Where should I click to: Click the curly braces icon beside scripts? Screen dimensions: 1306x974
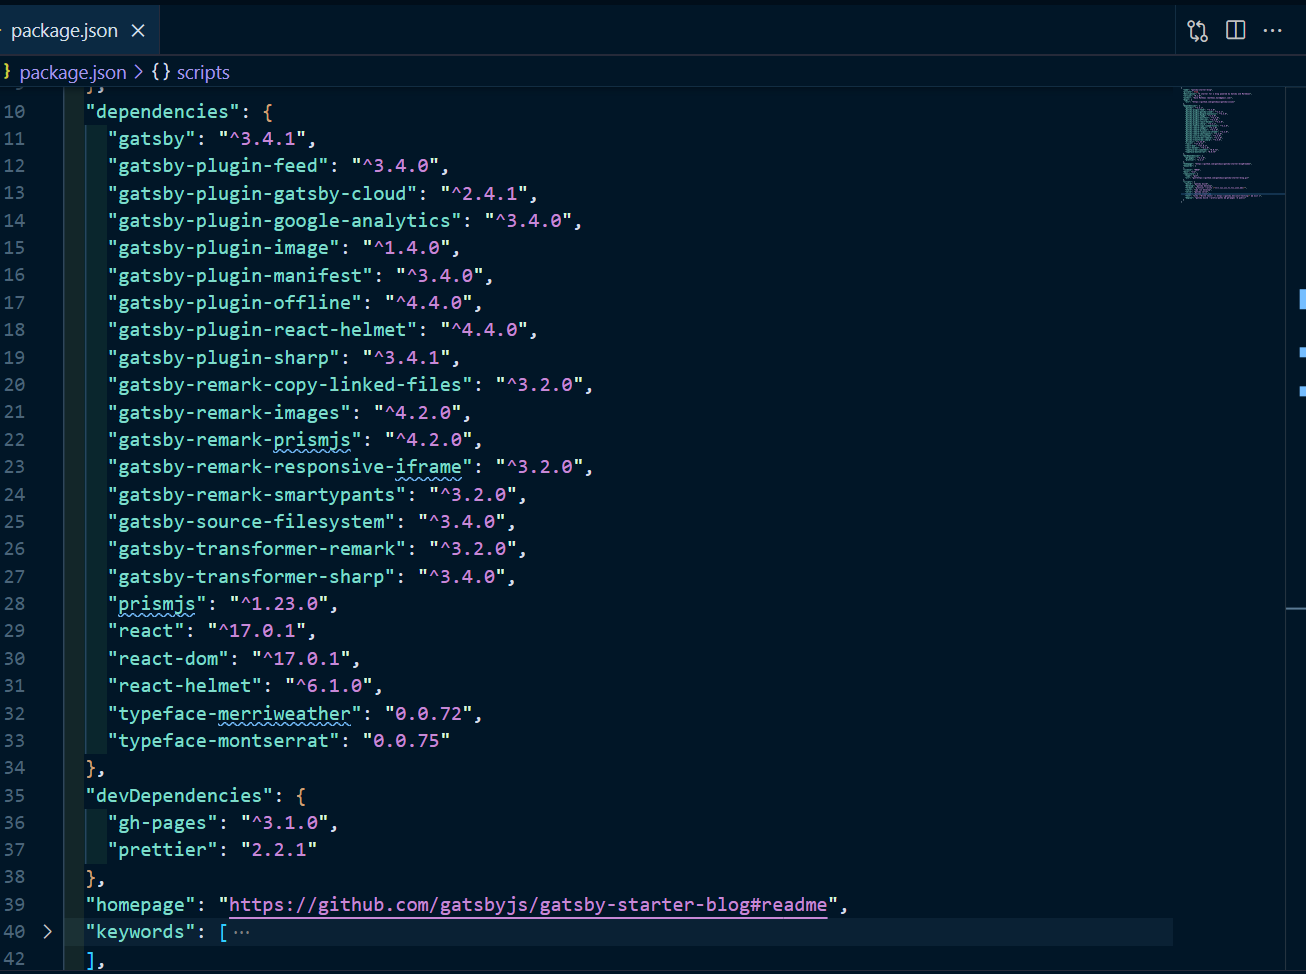tap(161, 72)
